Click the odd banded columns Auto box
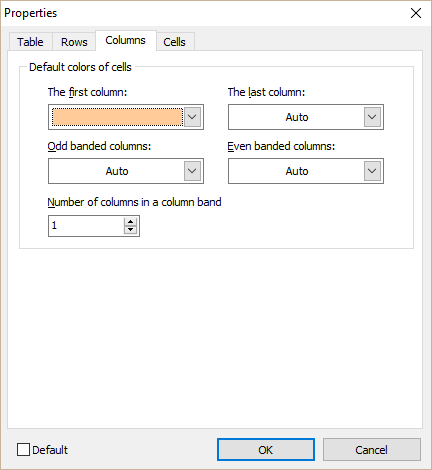Viewport: 432px width, 470px height. (x=117, y=171)
